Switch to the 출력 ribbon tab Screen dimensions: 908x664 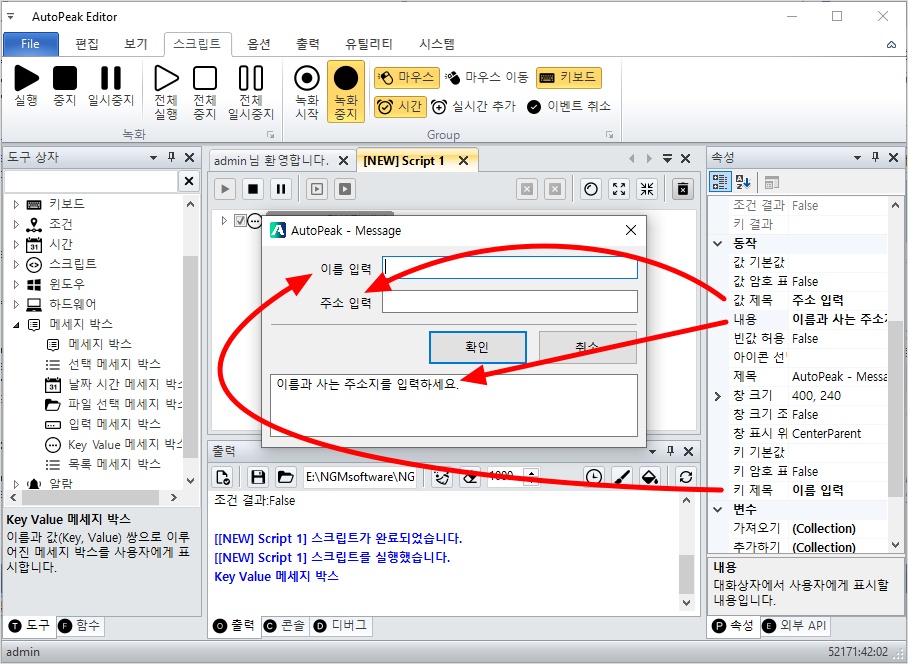(x=307, y=44)
